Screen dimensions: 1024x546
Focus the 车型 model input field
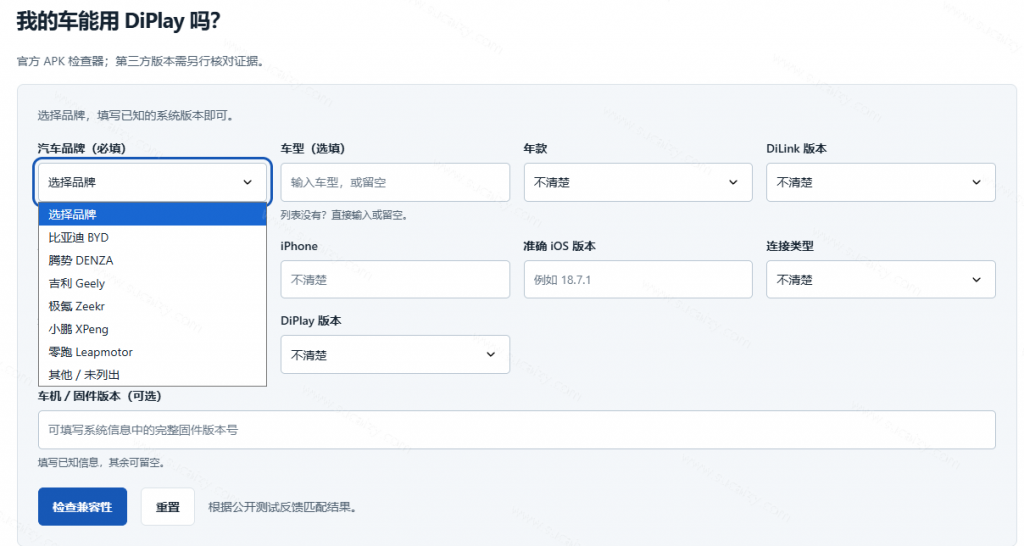point(395,182)
